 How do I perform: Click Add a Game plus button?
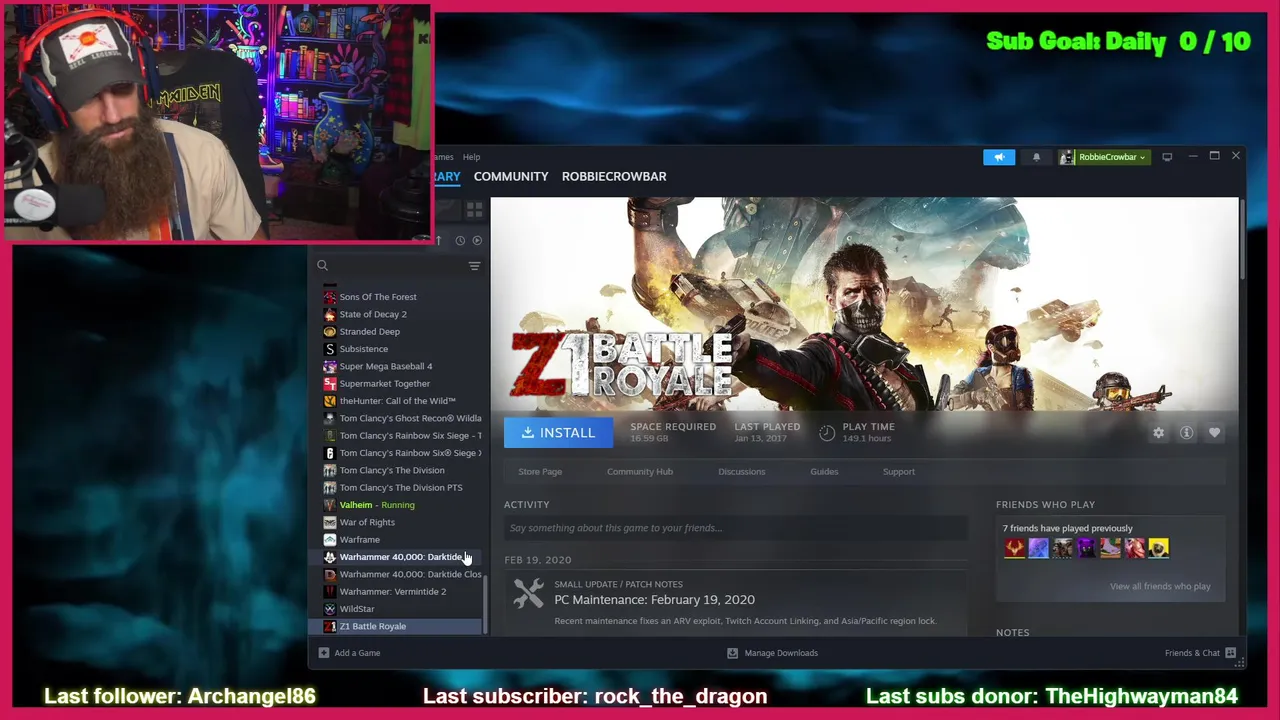pos(323,653)
